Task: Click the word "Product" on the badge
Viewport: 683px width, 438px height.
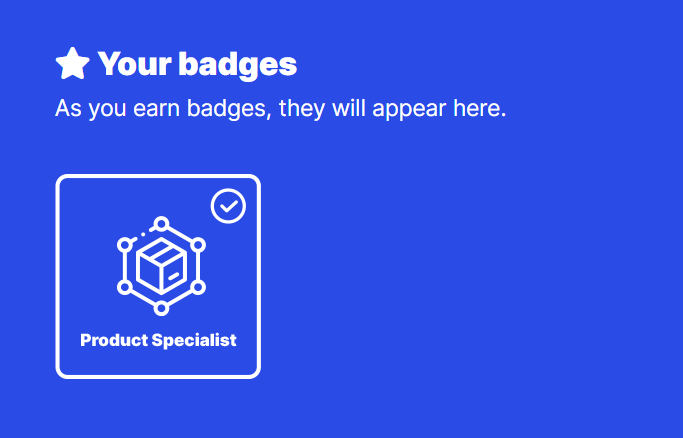Action: [x=115, y=340]
